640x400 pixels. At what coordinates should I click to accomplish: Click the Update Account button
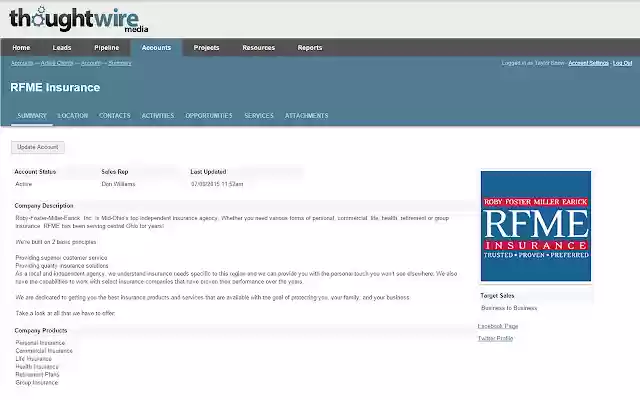(x=38, y=147)
